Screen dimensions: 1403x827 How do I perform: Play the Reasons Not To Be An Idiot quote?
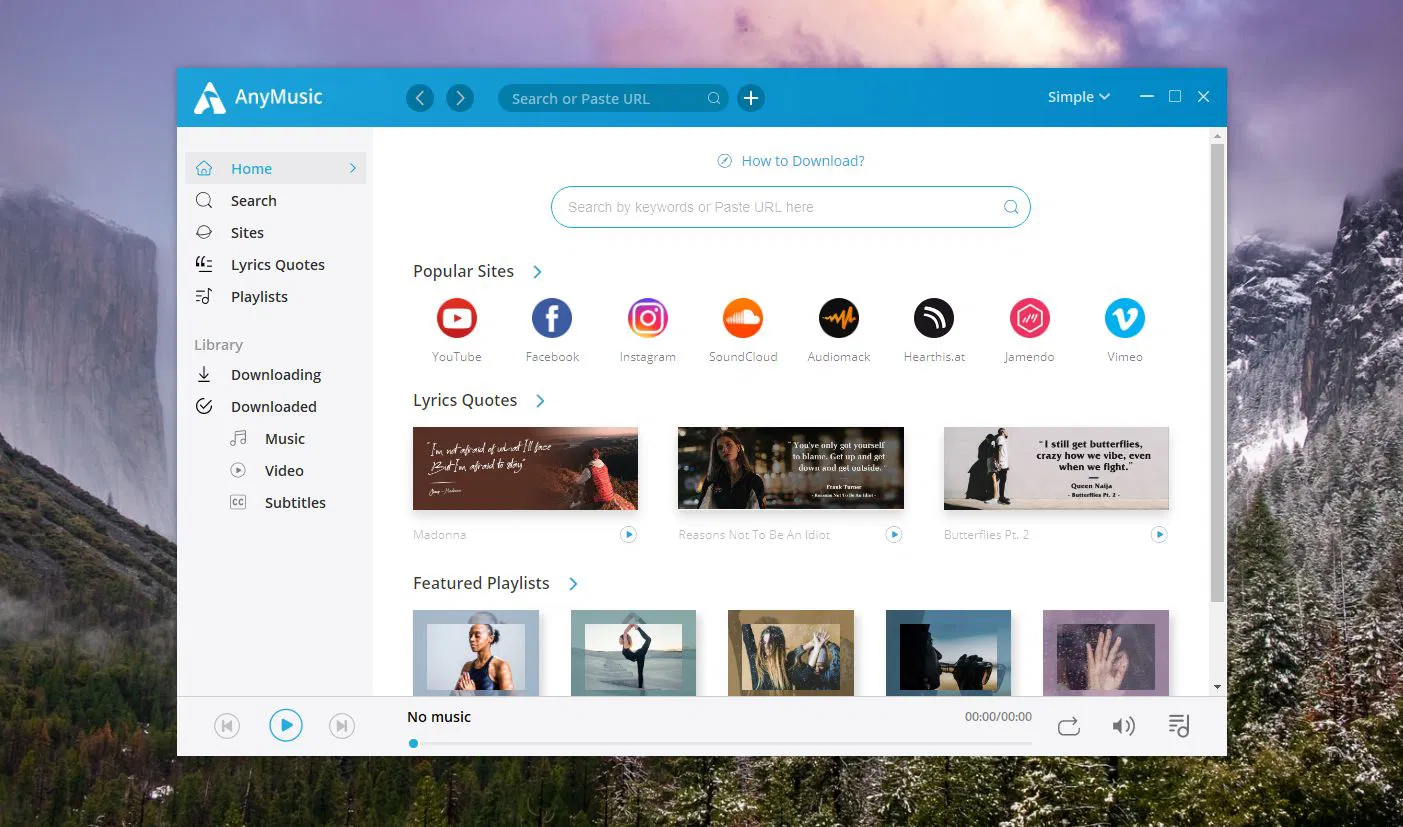click(894, 535)
